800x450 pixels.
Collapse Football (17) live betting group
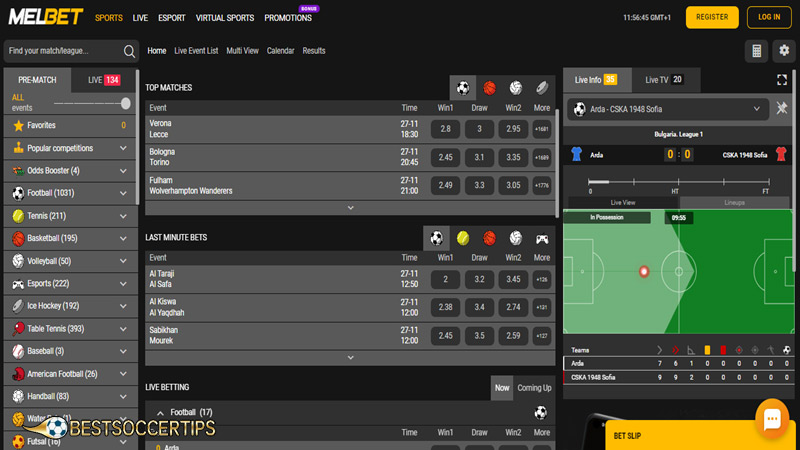tap(160, 413)
